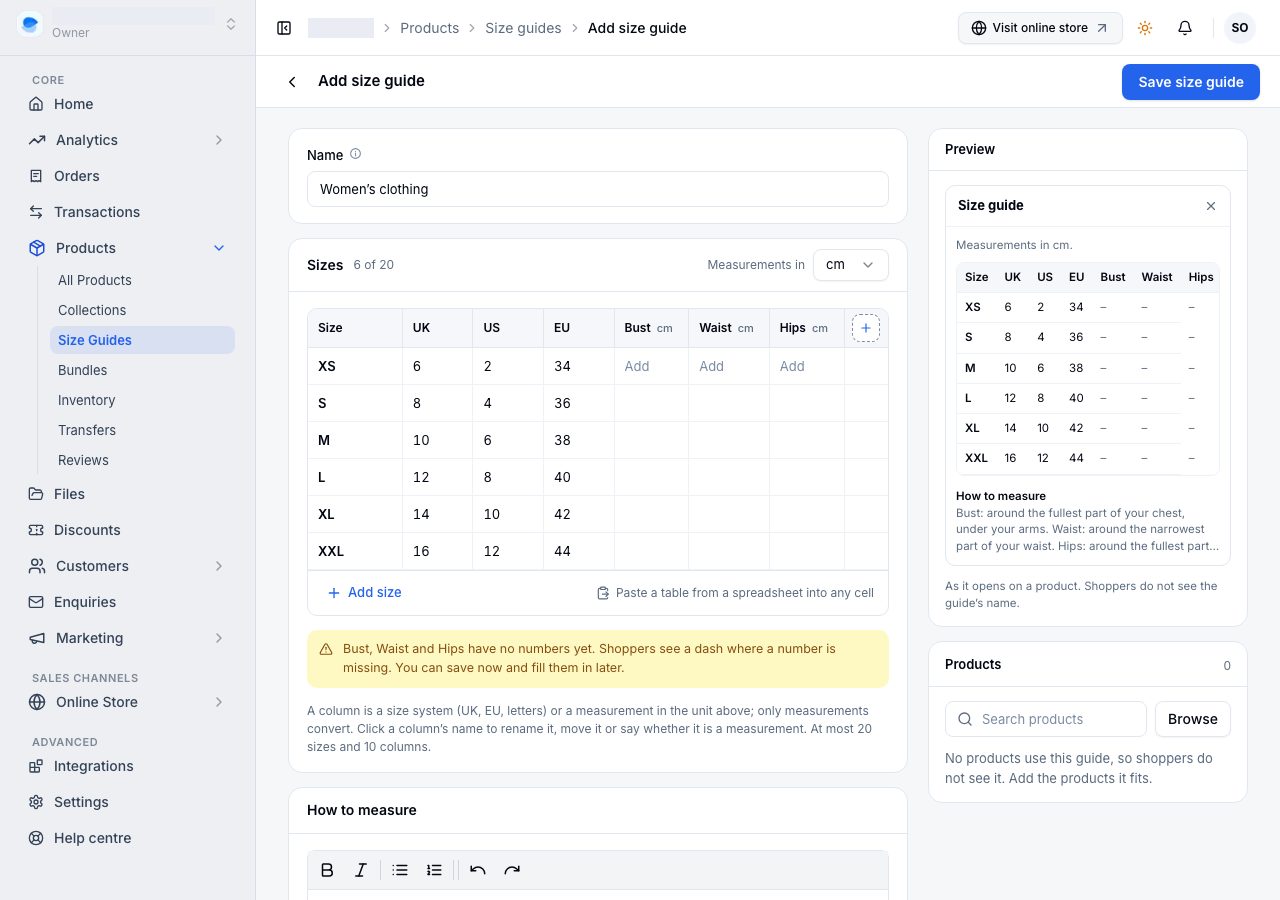
Task: Click Save size guide button
Action: (x=1191, y=82)
